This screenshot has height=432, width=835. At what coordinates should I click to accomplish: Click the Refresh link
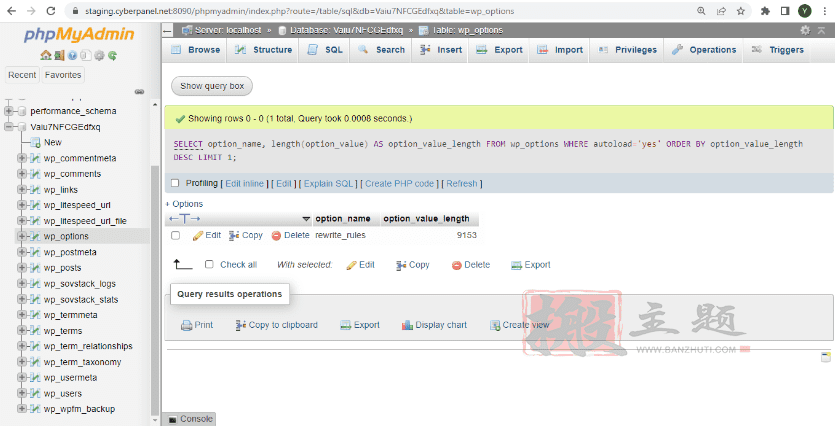pos(462,184)
